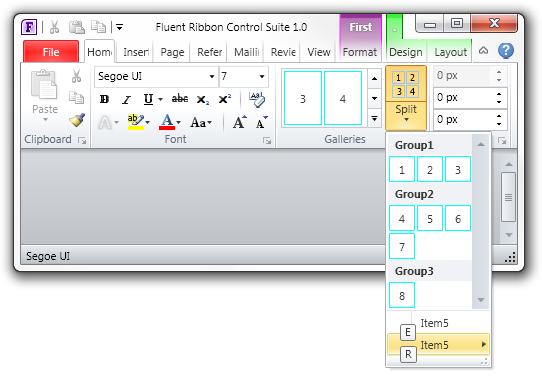Screen dimensions: 542x376
Task: Open the File backstage tab
Action: [51, 52]
